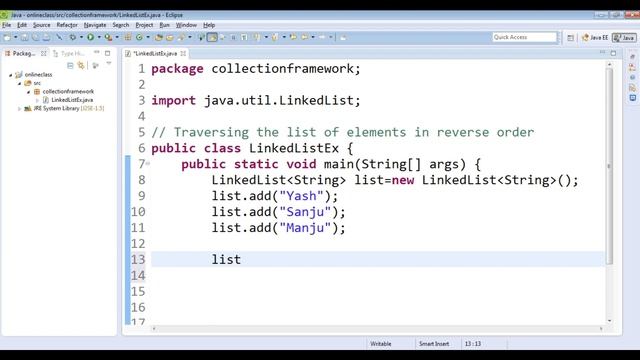Open the Refactor menu
This screenshot has width=640, height=360.
(x=67, y=25)
